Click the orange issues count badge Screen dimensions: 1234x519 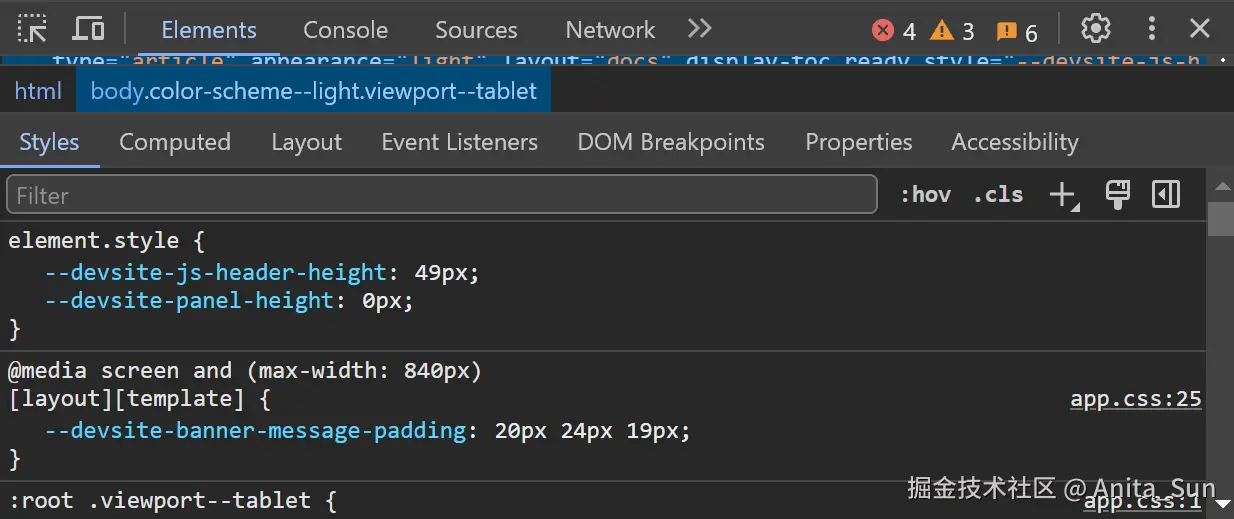pos(1017,31)
